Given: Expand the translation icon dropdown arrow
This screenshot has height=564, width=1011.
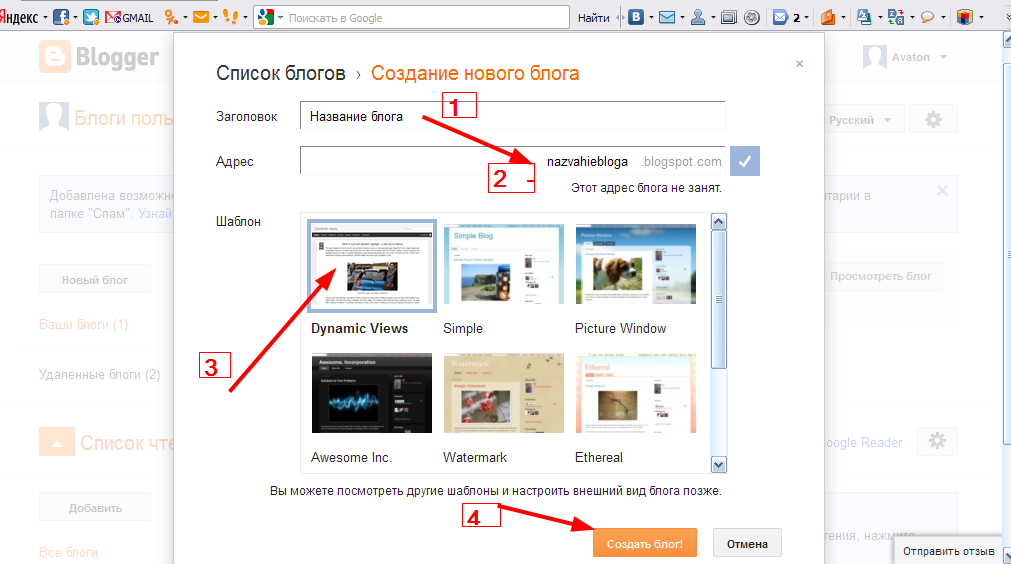Looking at the screenshot, I should point(912,18).
